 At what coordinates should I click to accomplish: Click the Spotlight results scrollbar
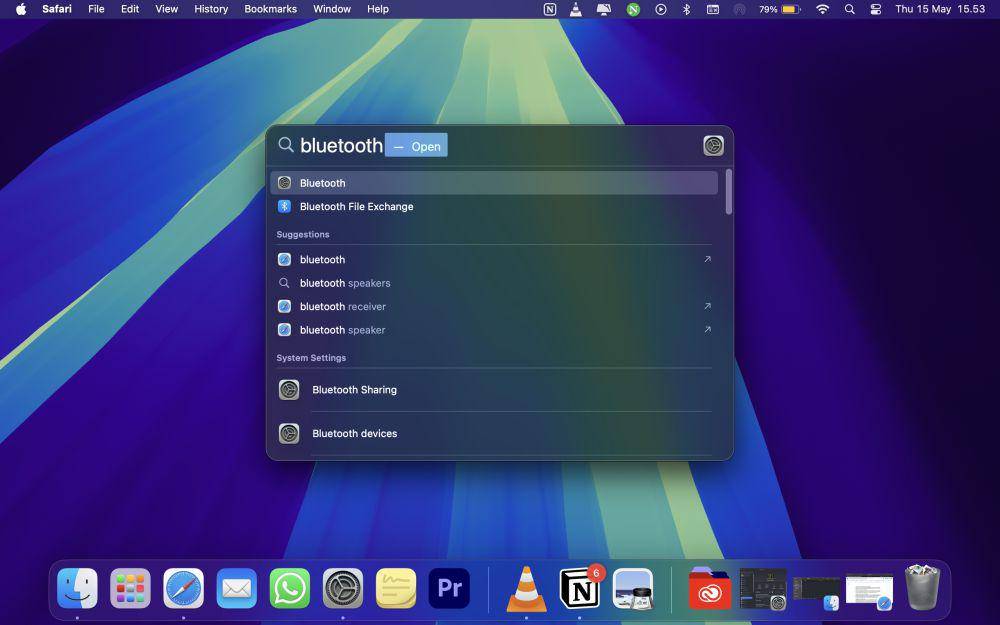[728, 192]
